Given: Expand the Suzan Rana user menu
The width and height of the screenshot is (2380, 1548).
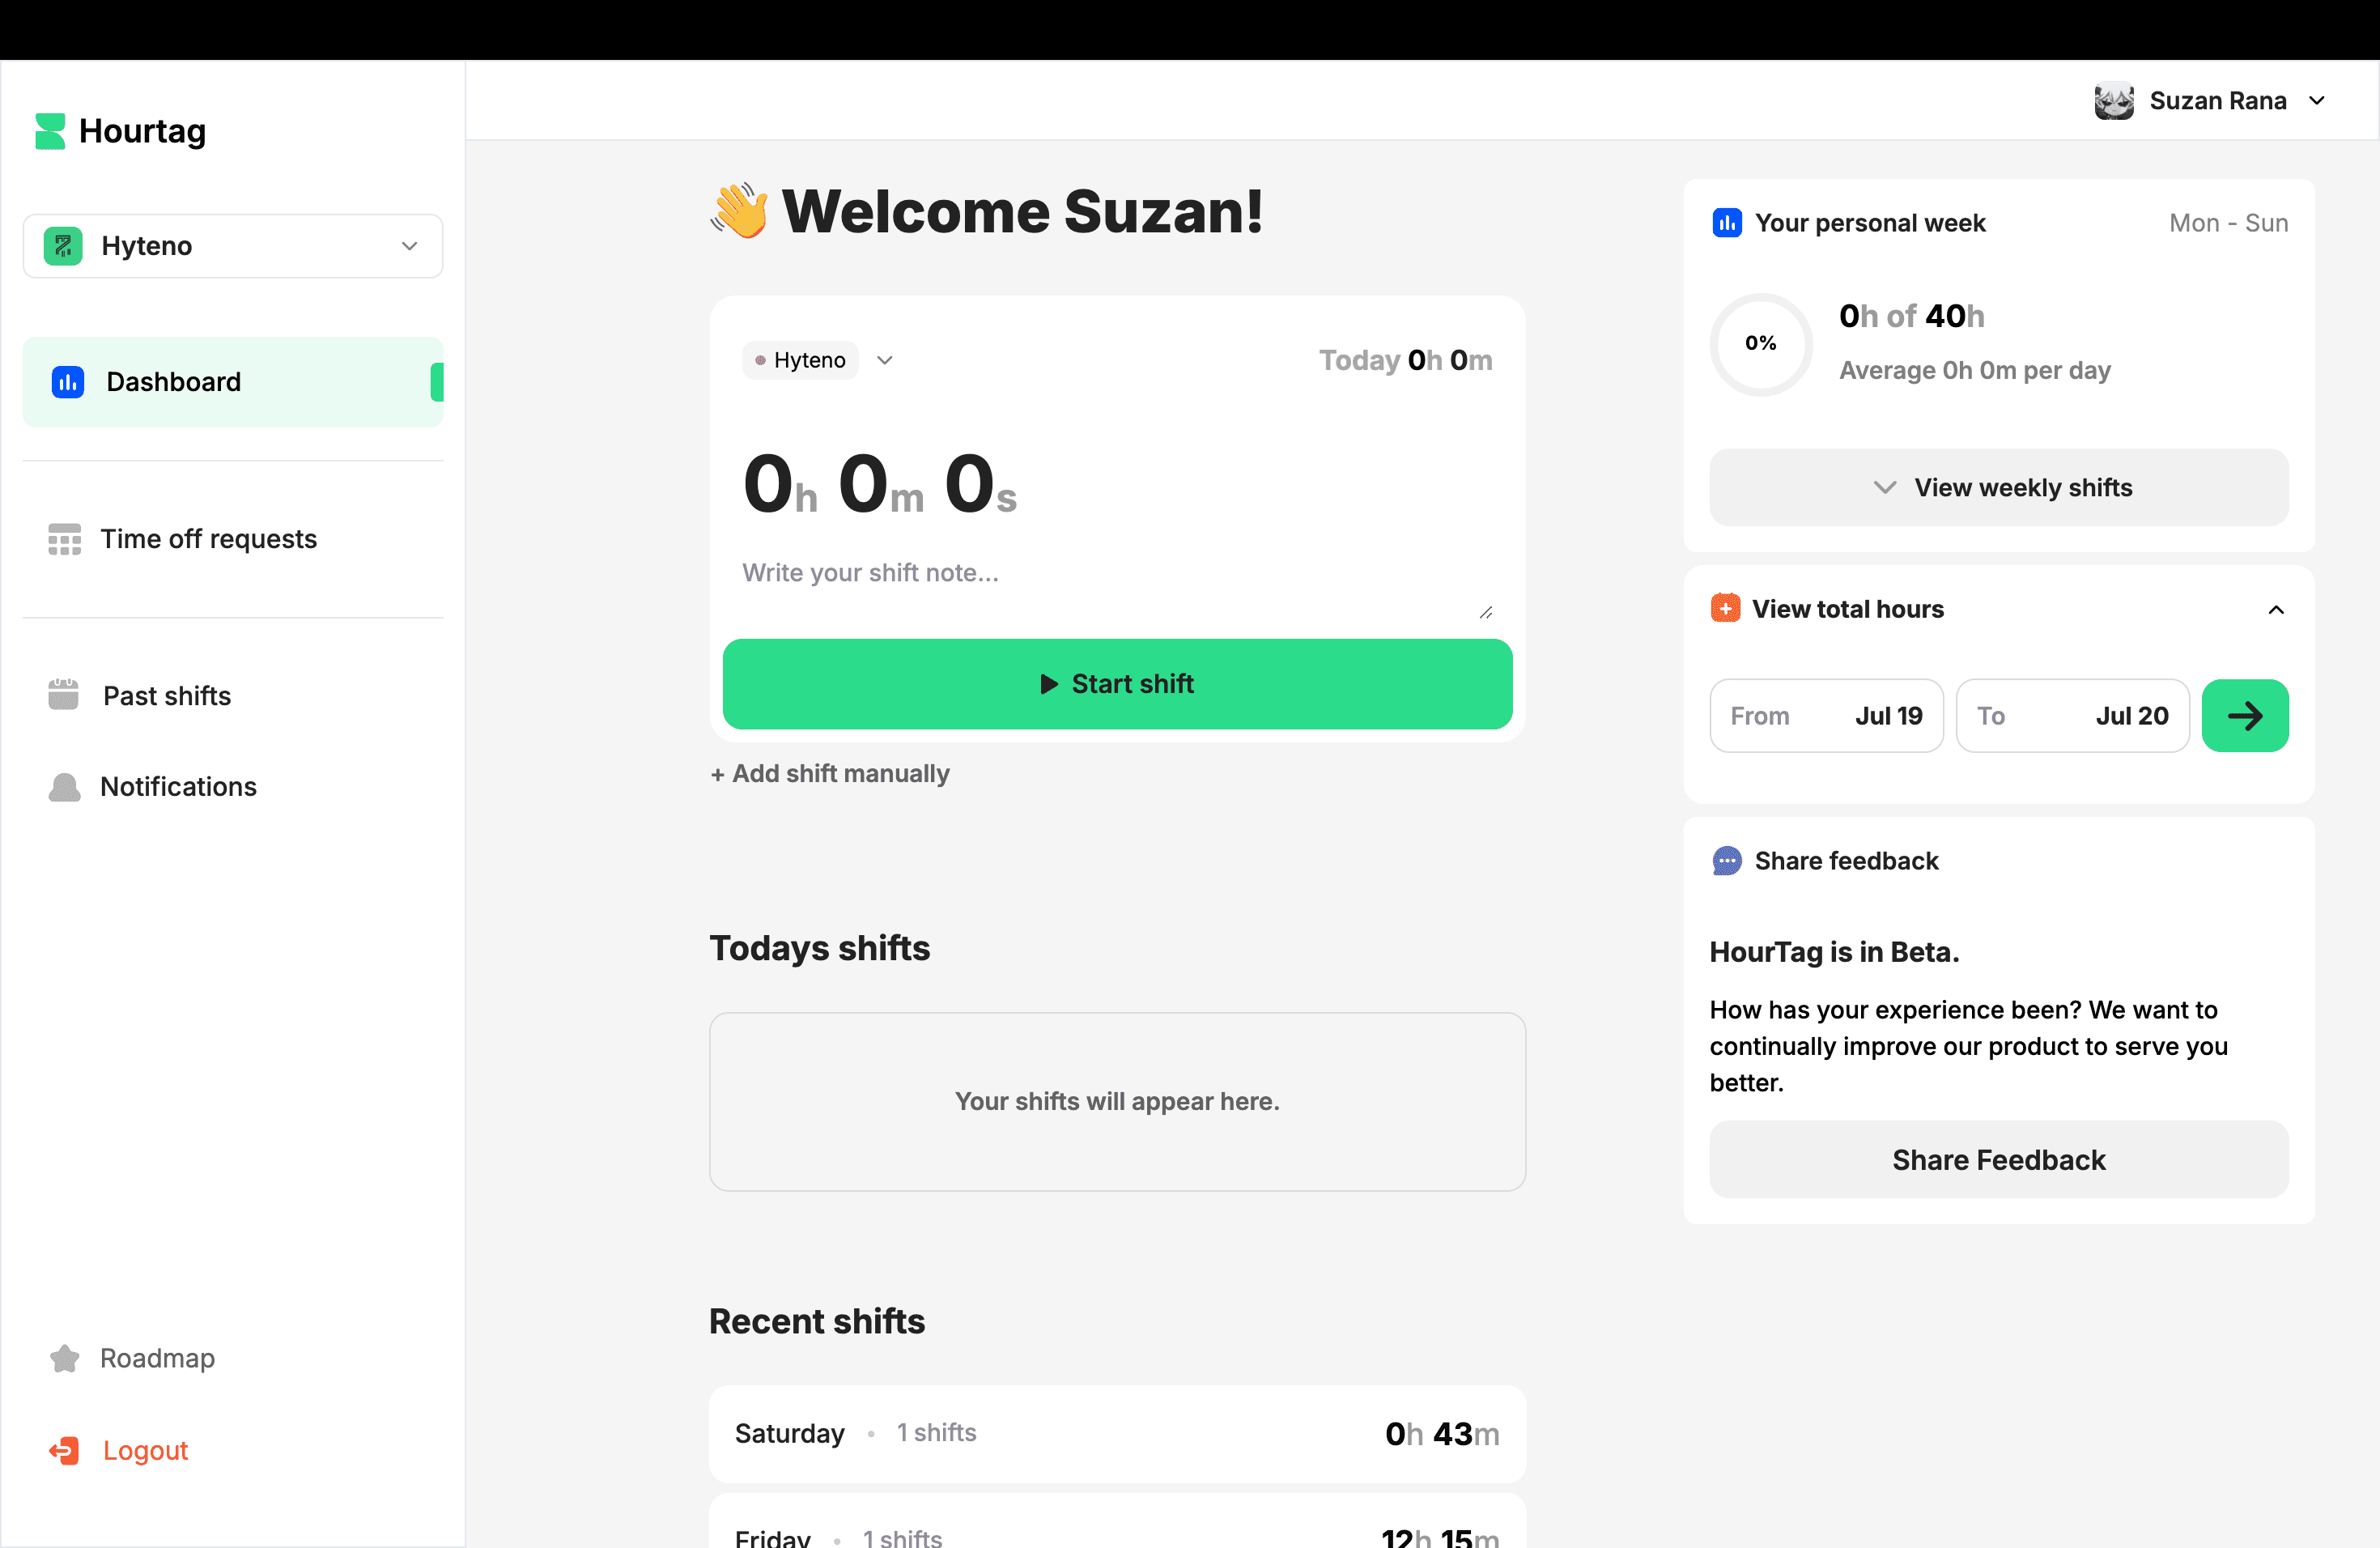Looking at the screenshot, I should click(x=2316, y=101).
